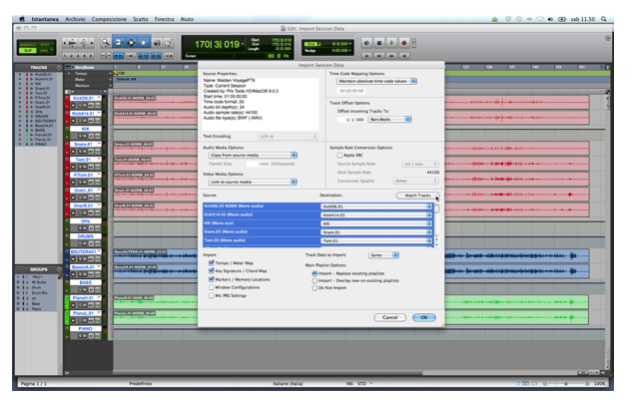Uncheck Tempo / Meter Map checkbox
The height and width of the screenshot is (414, 643).
(211, 263)
